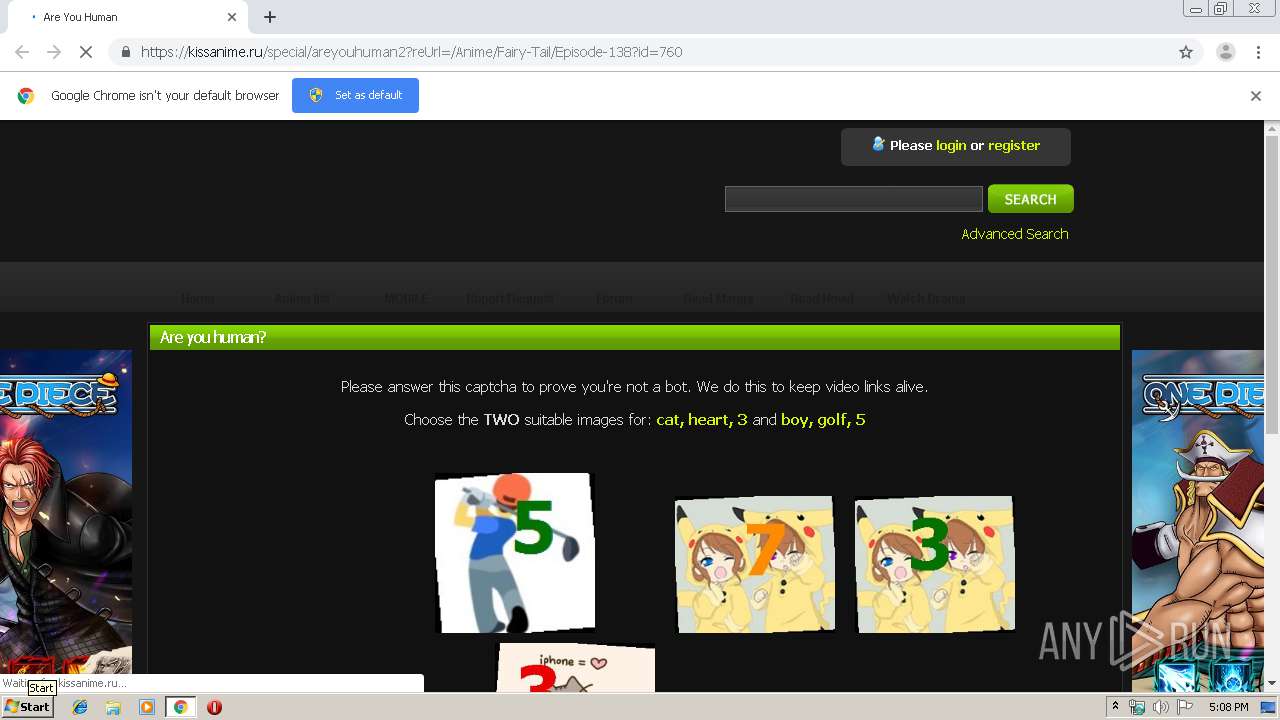Click the Read Manga menu item

[718, 298]
